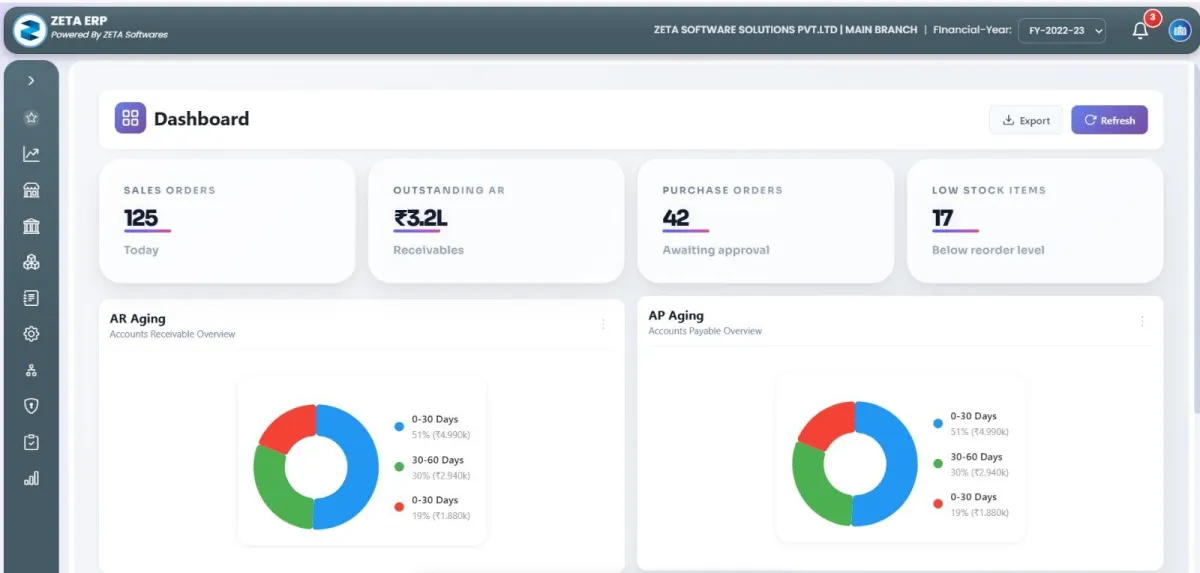This screenshot has height=573, width=1200.
Task: Click red legend dot in AP Aging
Action: (x=937, y=504)
